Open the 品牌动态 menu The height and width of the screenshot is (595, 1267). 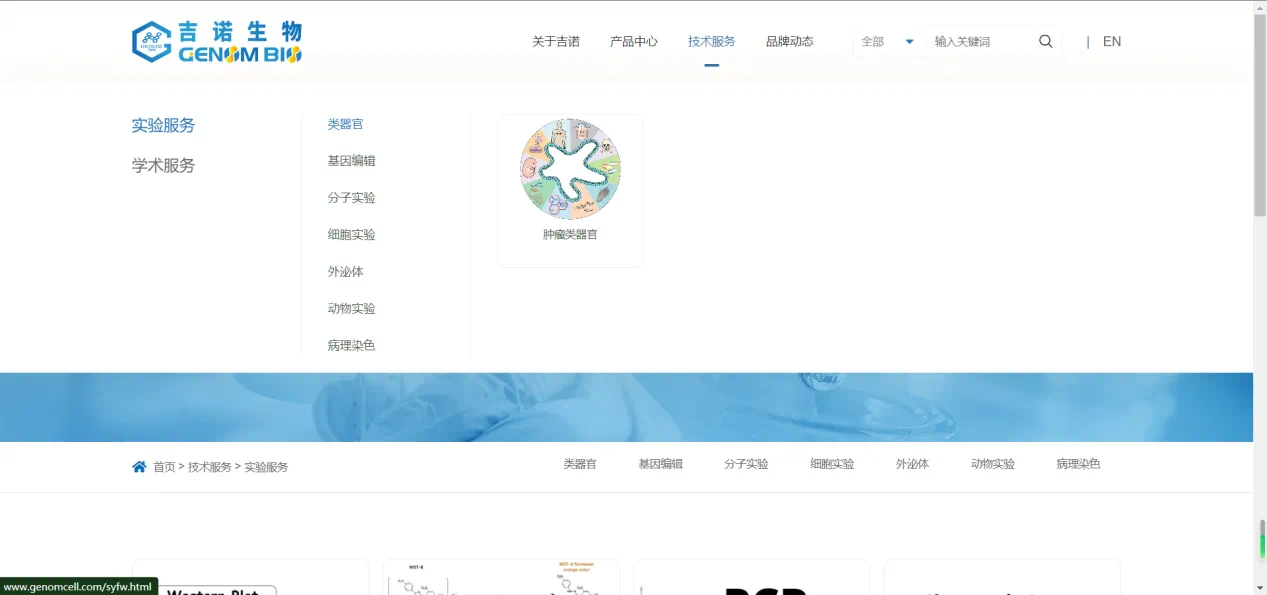pos(789,42)
